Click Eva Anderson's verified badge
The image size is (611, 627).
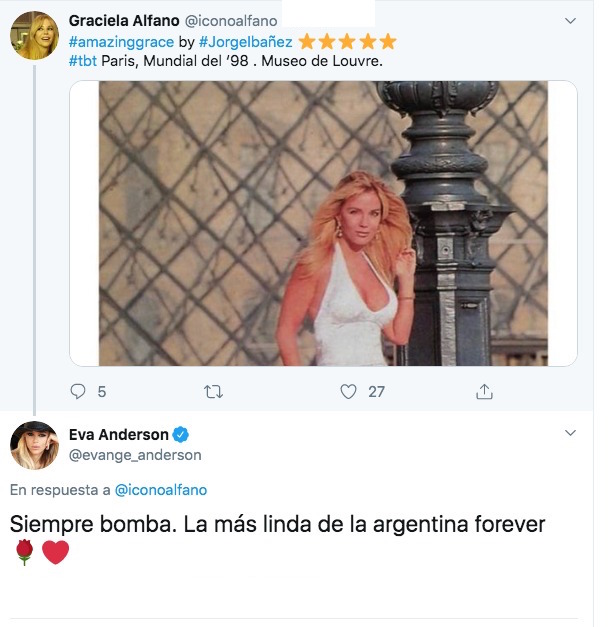(x=181, y=434)
